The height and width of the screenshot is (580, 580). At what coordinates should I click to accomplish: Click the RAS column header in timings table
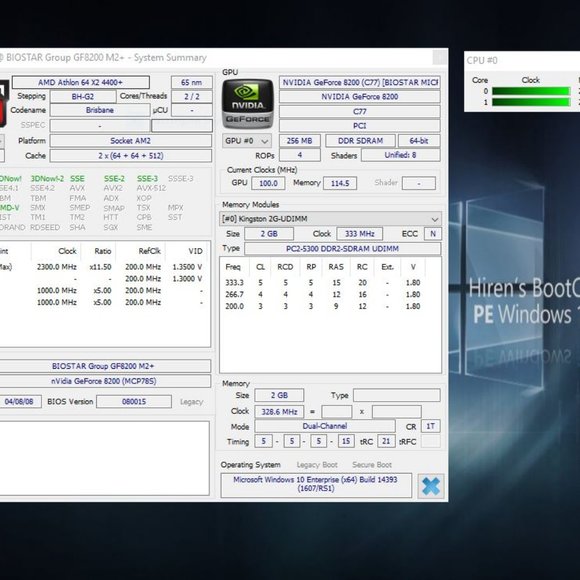(336, 267)
